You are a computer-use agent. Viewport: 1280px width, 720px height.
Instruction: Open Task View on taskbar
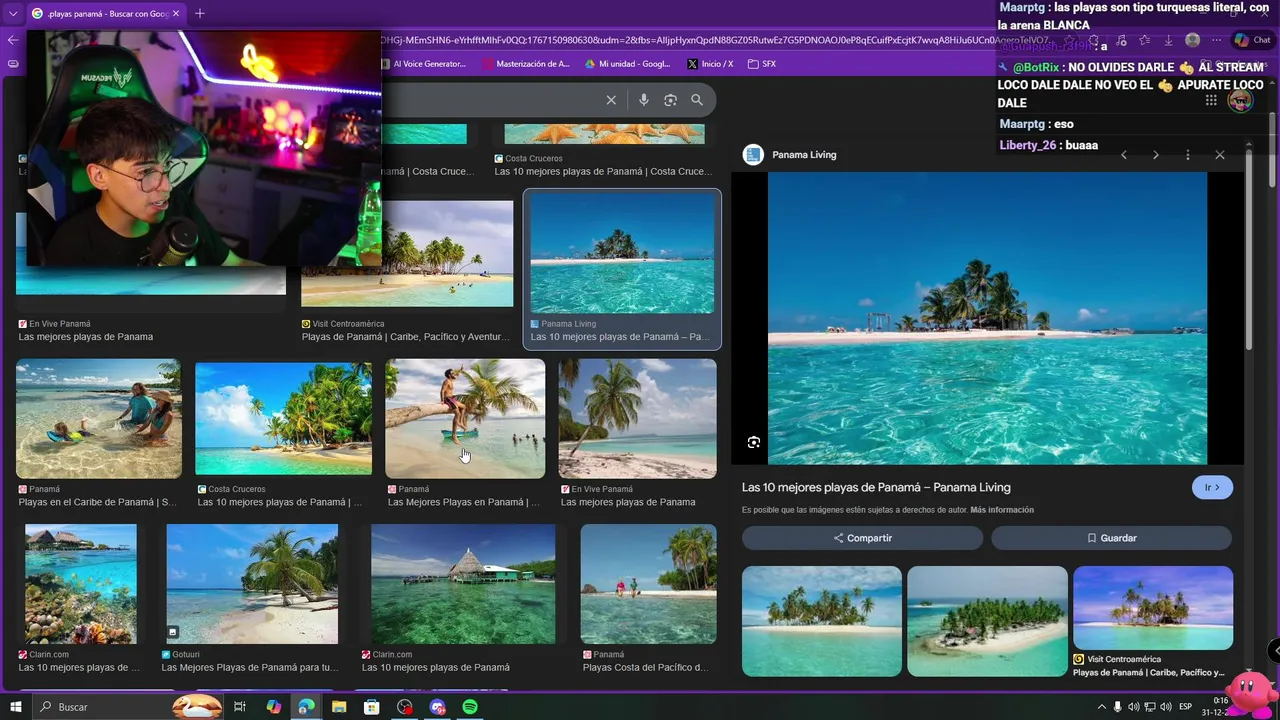tap(240, 707)
